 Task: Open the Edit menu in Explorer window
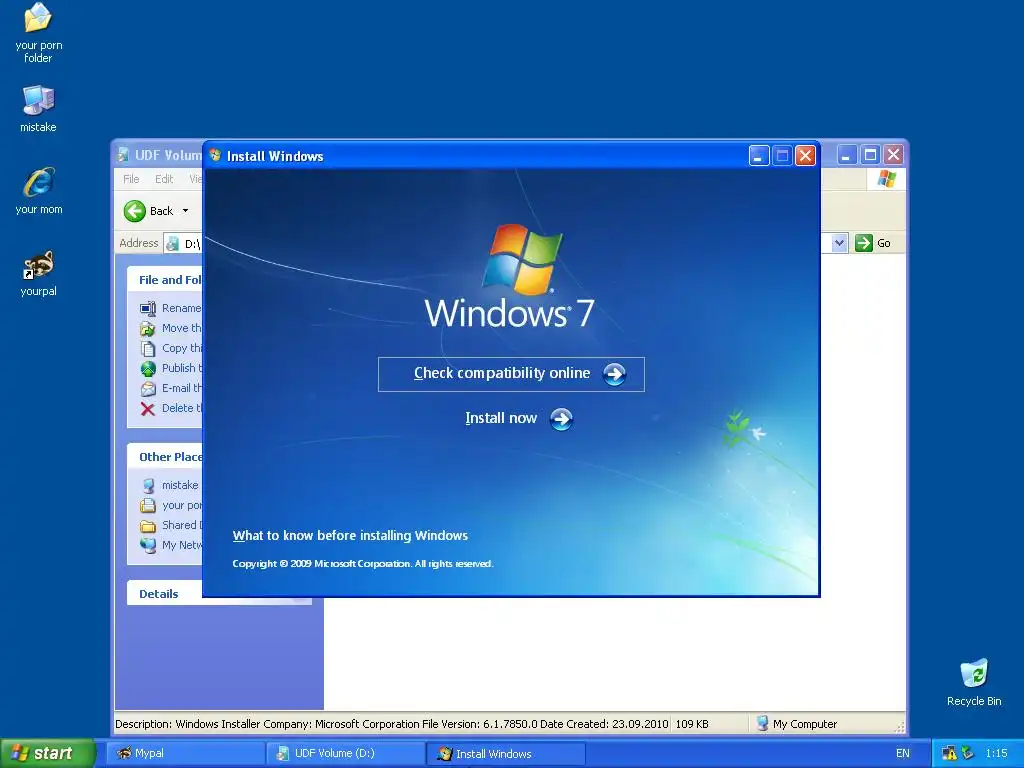click(164, 179)
